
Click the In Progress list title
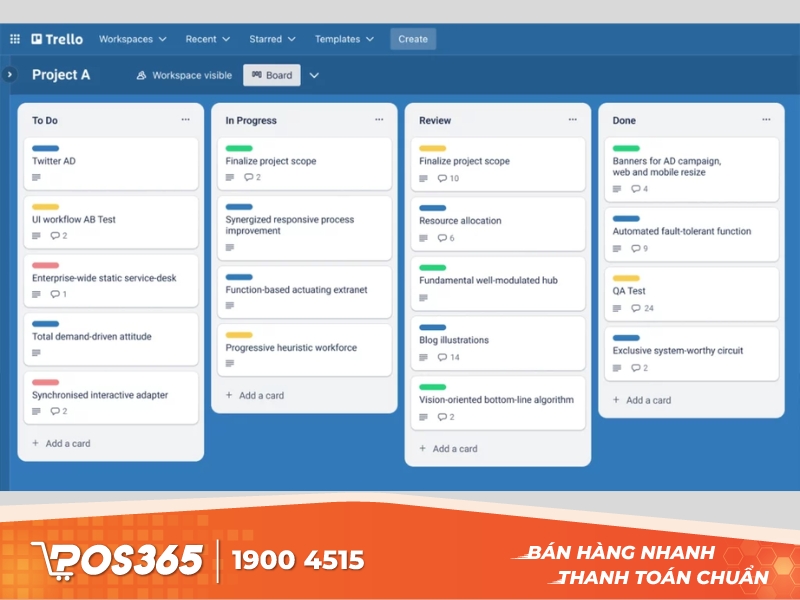(x=251, y=120)
